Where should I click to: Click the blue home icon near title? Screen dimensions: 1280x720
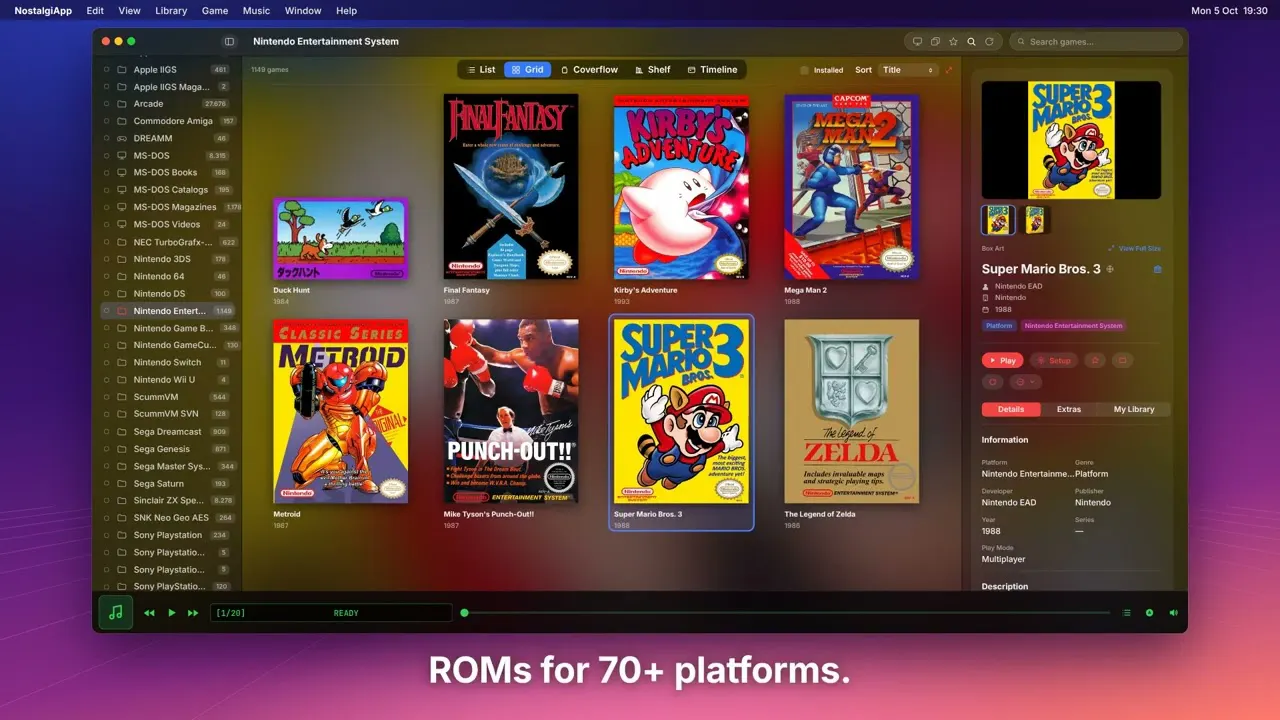[1157, 269]
